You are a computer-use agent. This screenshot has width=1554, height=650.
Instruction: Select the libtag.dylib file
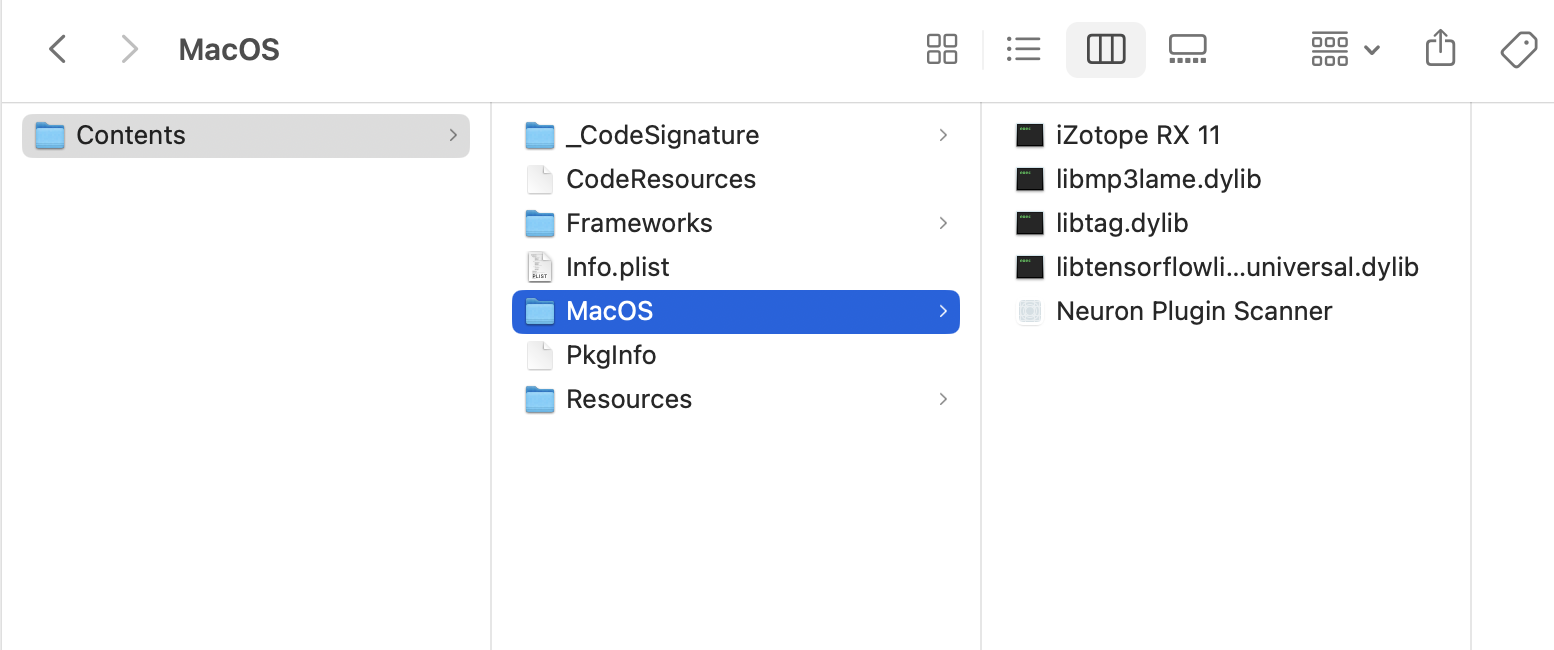(x=1121, y=223)
